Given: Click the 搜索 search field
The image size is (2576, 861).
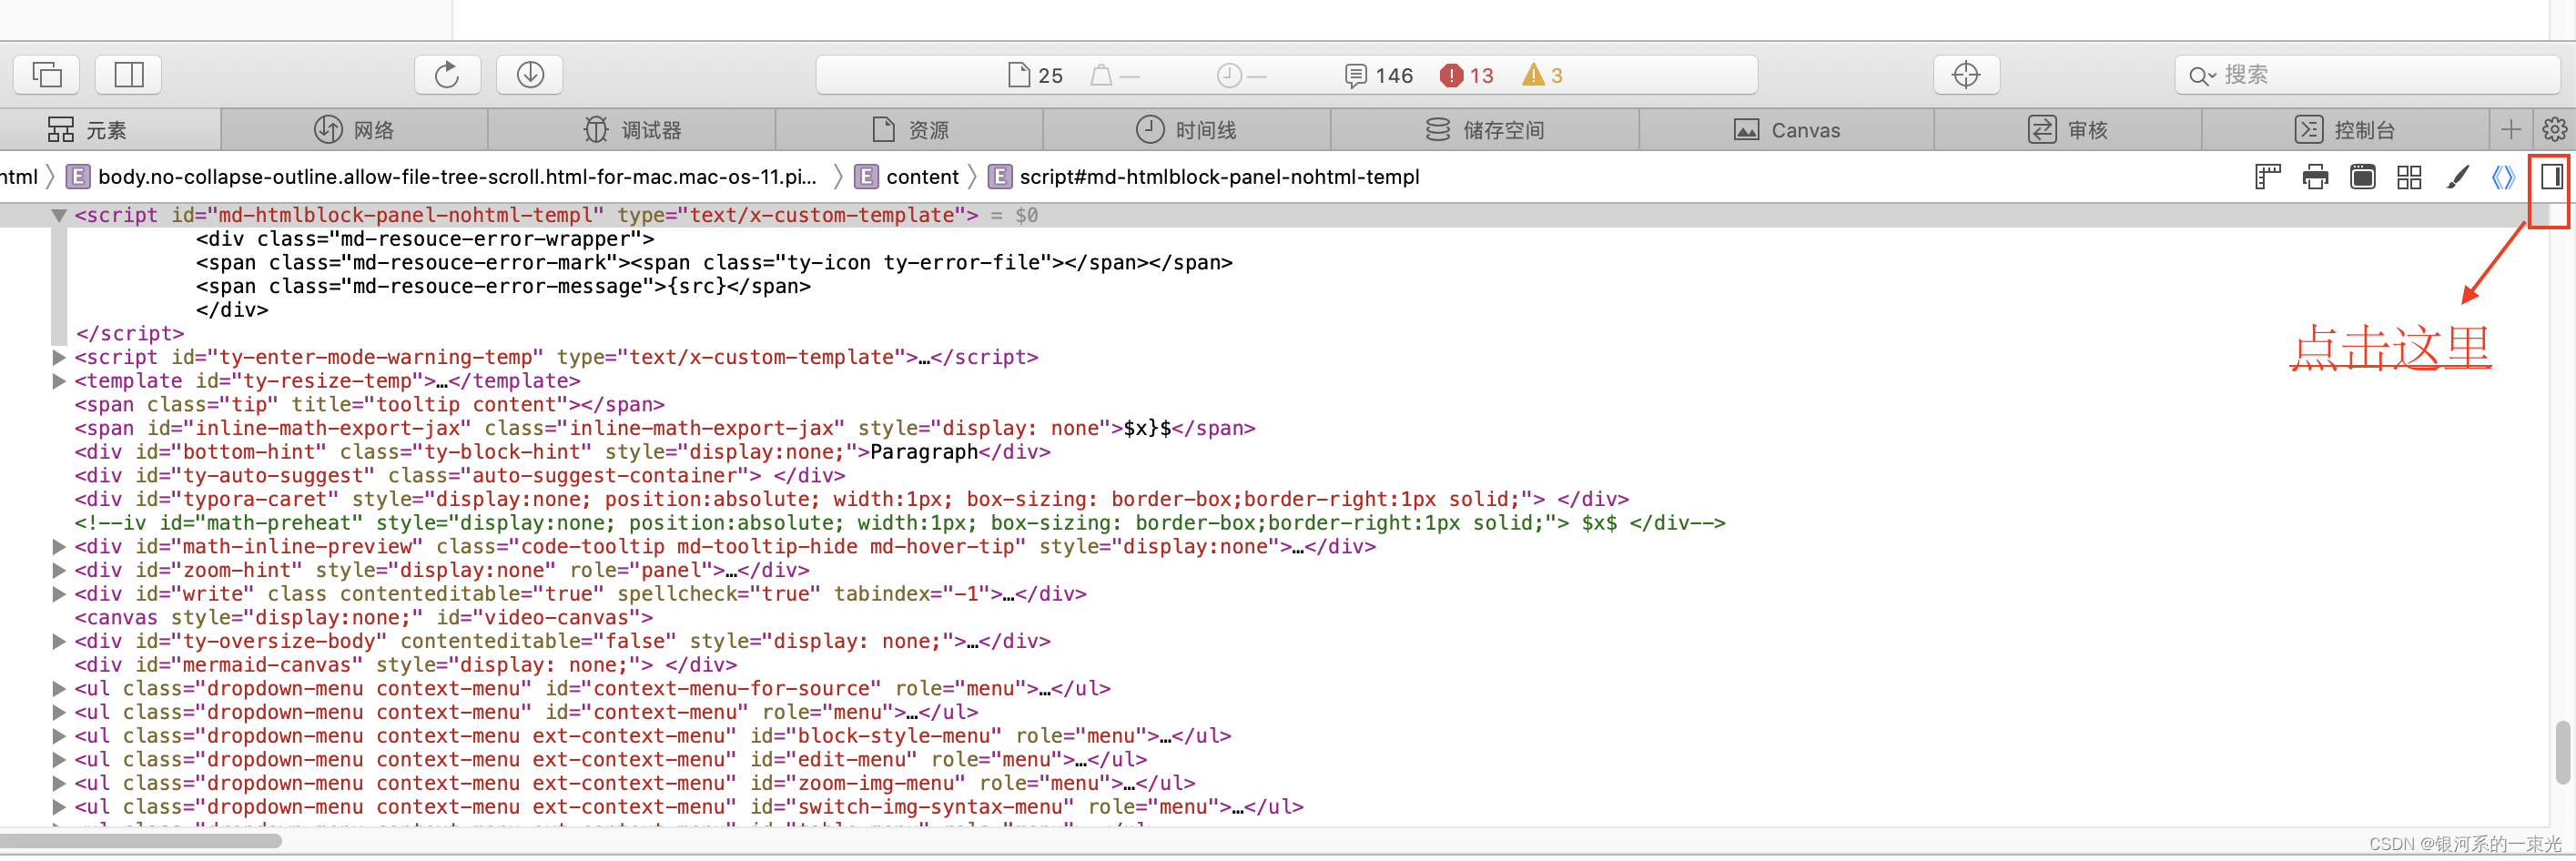Looking at the screenshot, I should click(x=2367, y=75).
